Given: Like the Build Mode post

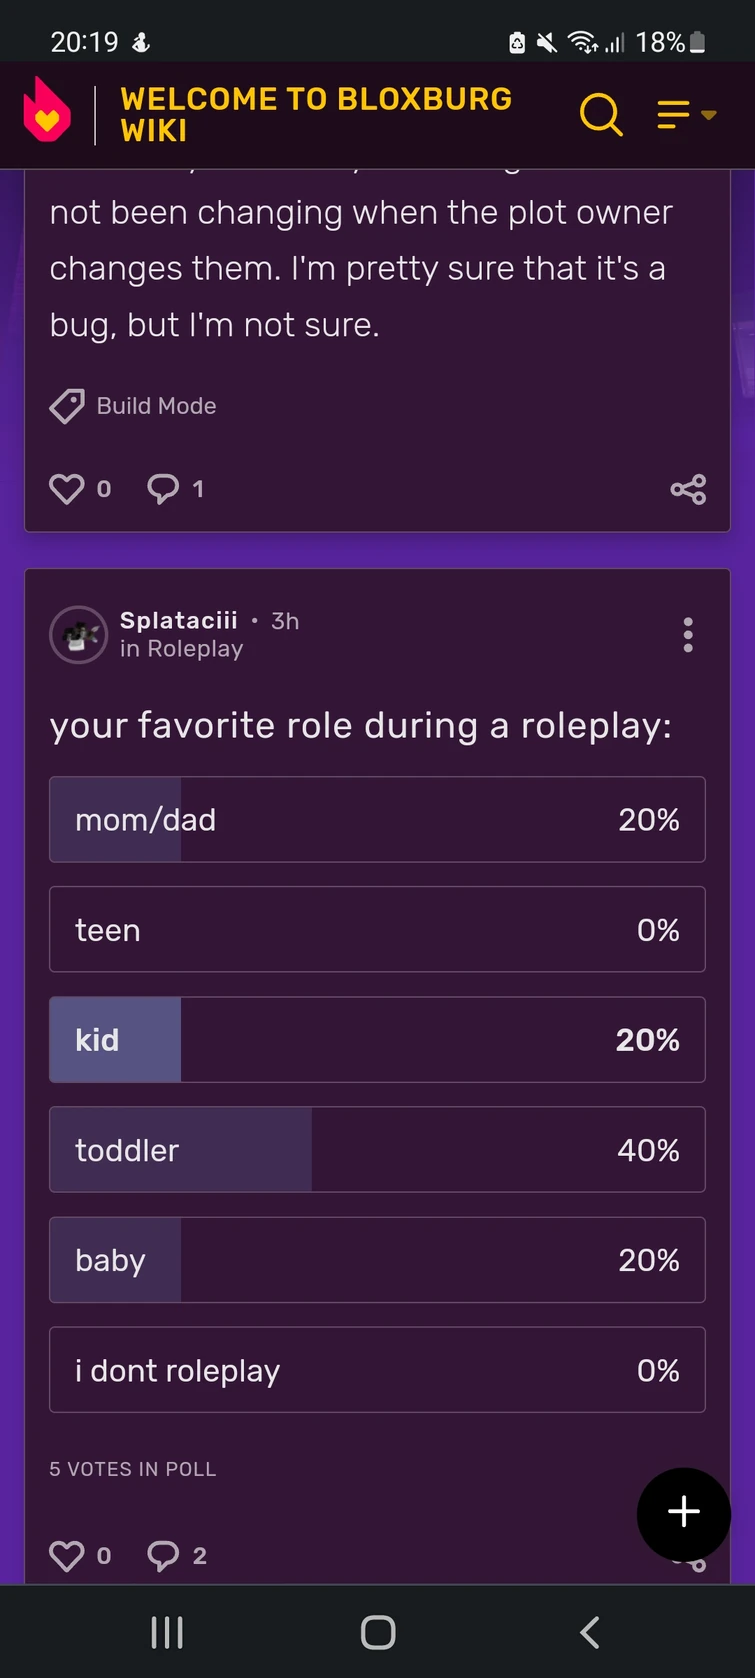Looking at the screenshot, I should pos(67,488).
